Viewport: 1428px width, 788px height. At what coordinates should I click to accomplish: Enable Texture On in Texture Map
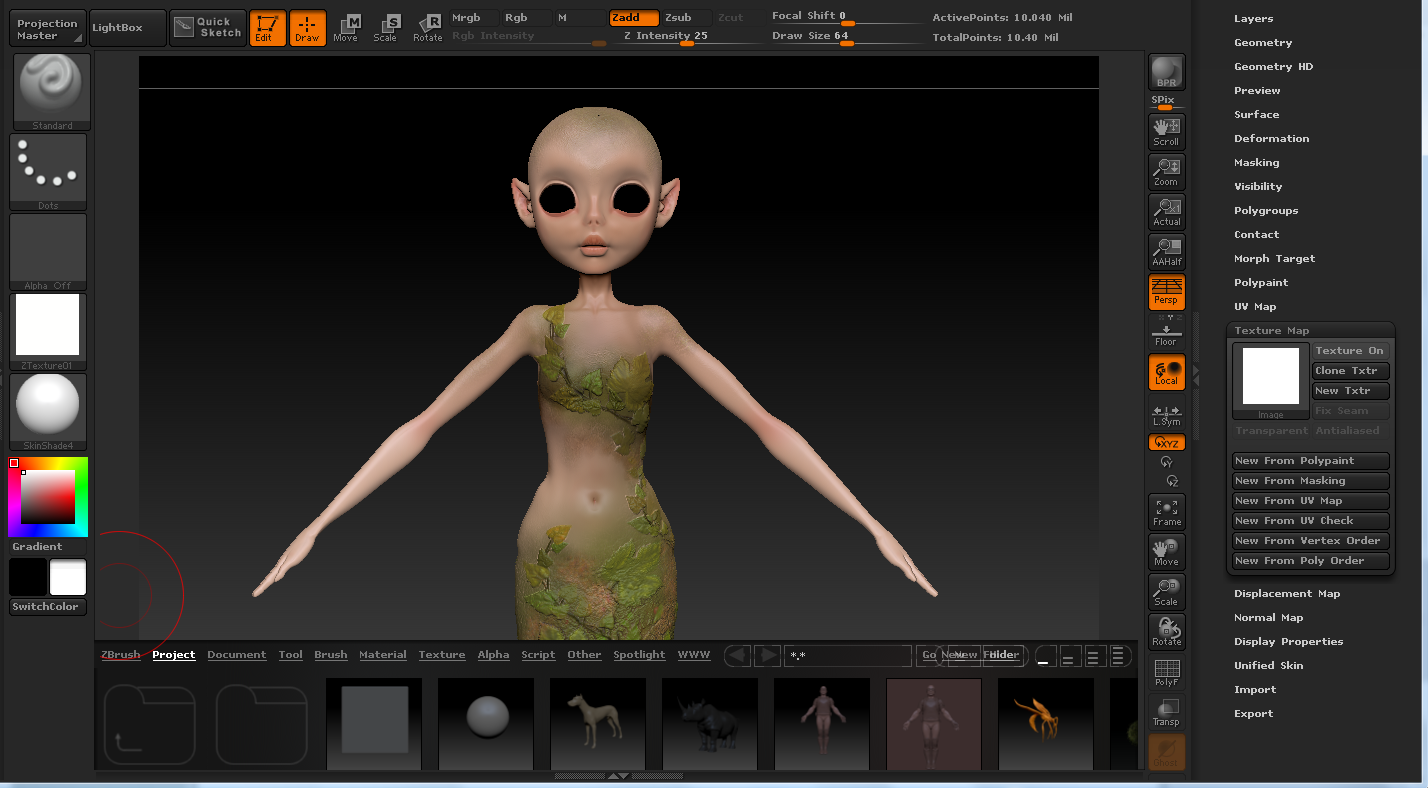1350,351
